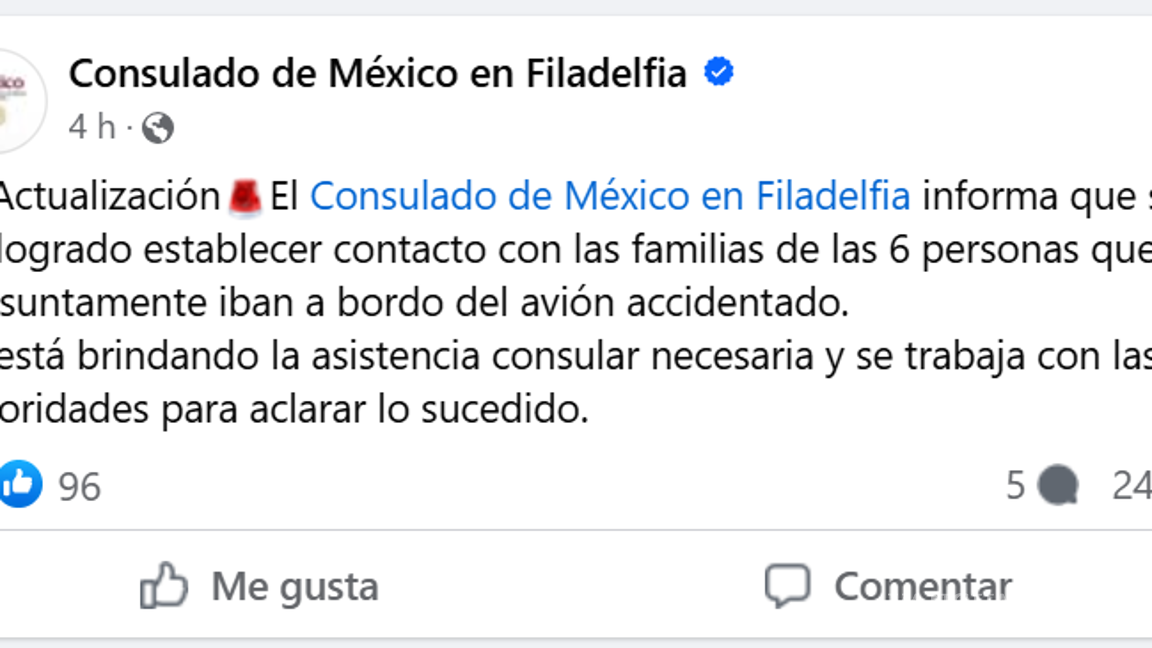Image resolution: width=1152 pixels, height=648 pixels.
Task: Click the blue thumbs-up reaction icon
Action: coord(22,484)
